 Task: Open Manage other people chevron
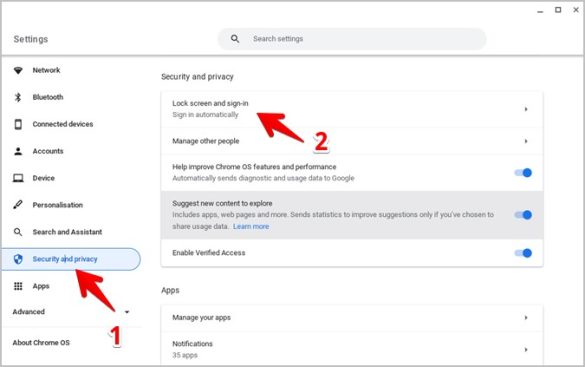[526, 141]
